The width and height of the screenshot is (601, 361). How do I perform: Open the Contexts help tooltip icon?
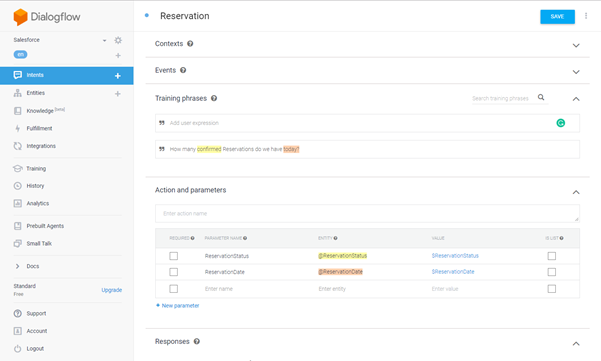190,44
